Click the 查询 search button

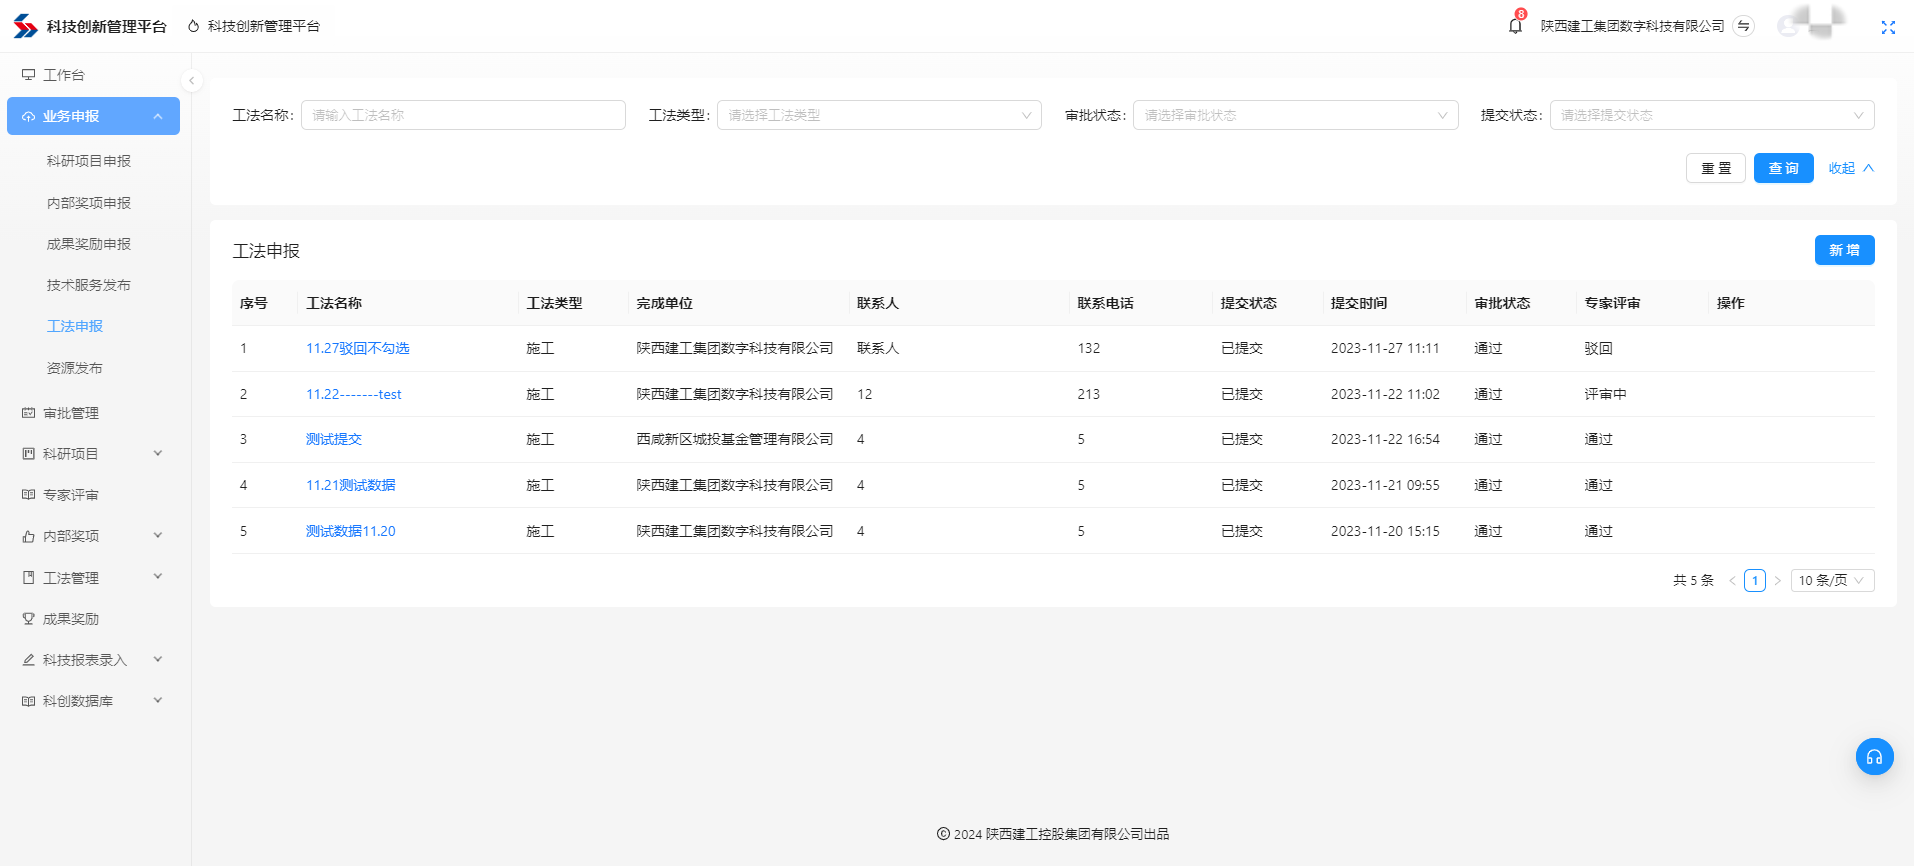pyautogui.click(x=1783, y=168)
